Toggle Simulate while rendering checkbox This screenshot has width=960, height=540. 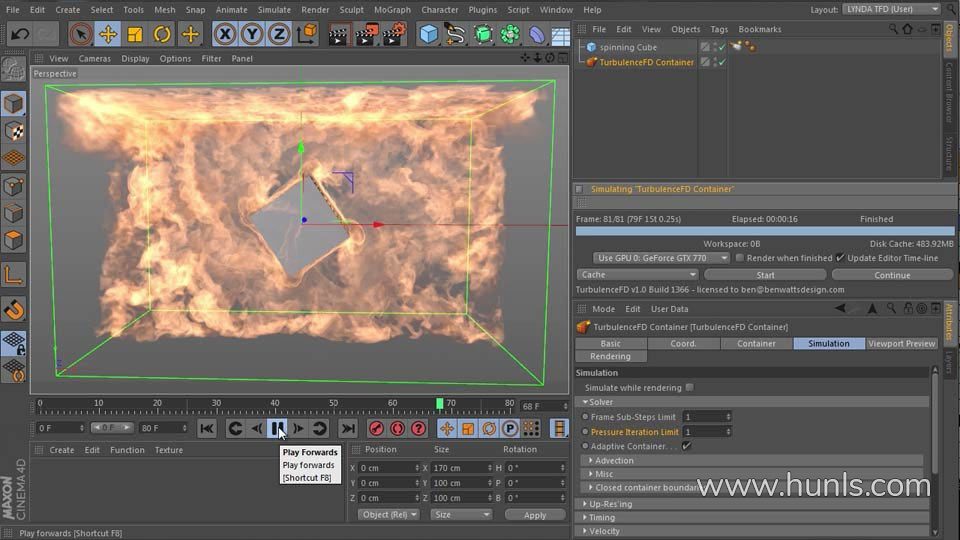pyautogui.click(x=690, y=388)
